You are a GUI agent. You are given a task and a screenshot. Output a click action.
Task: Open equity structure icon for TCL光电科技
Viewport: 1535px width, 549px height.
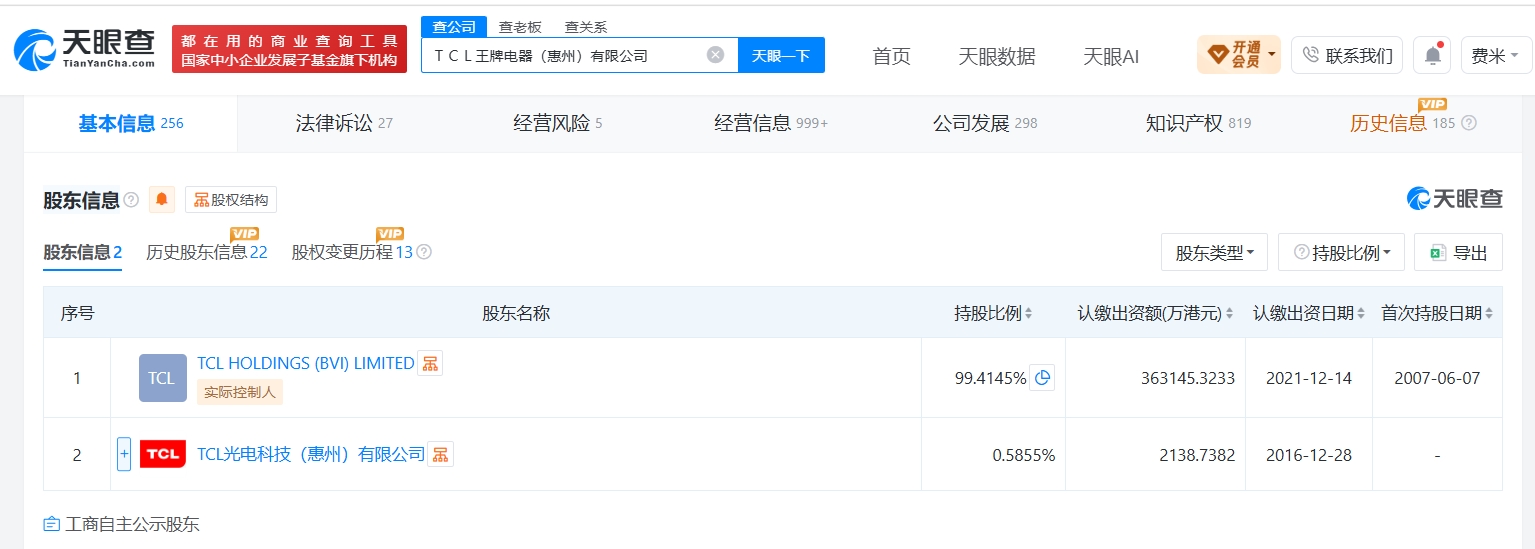pyautogui.click(x=441, y=454)
